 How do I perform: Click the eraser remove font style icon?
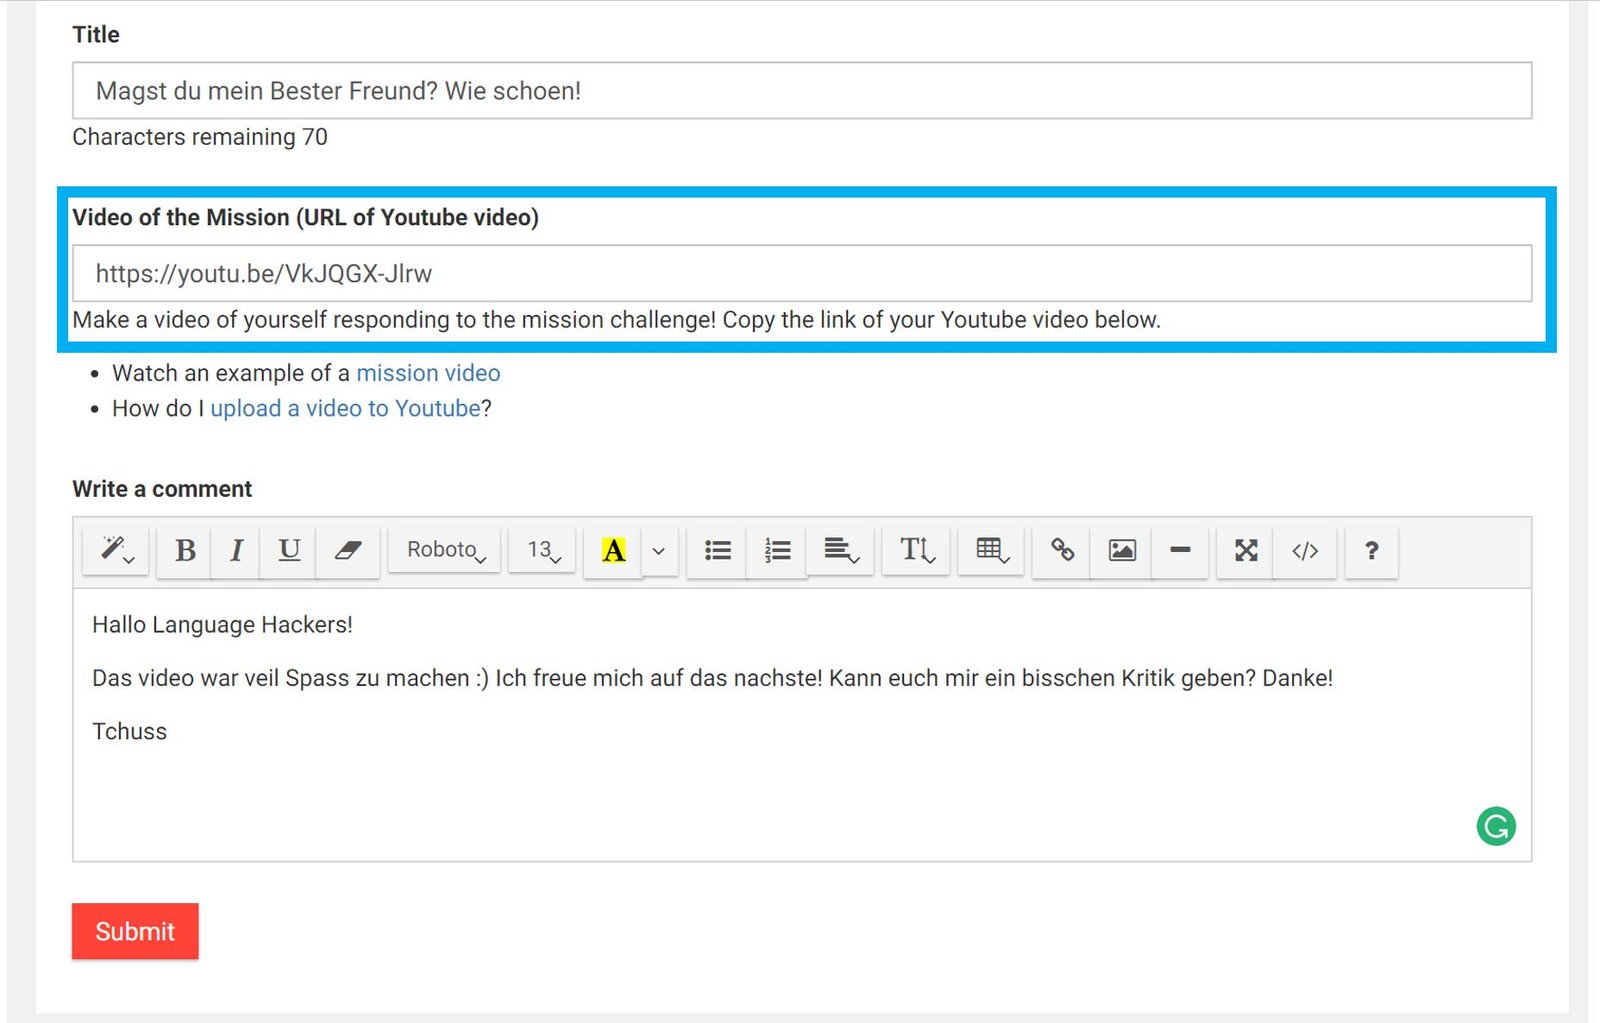347,550
